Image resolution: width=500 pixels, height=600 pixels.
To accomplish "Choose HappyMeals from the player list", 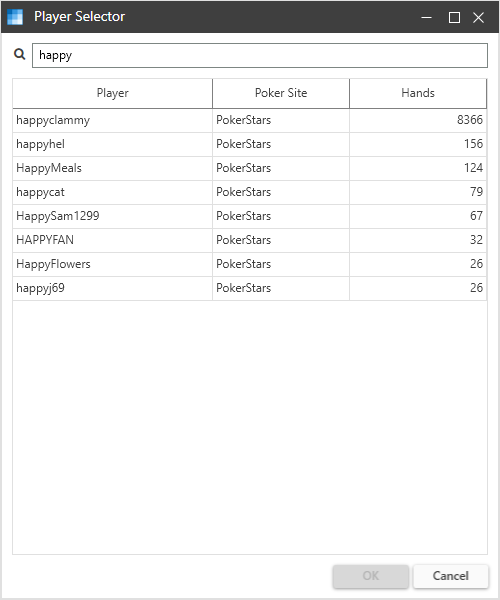I will coord(249,168).
